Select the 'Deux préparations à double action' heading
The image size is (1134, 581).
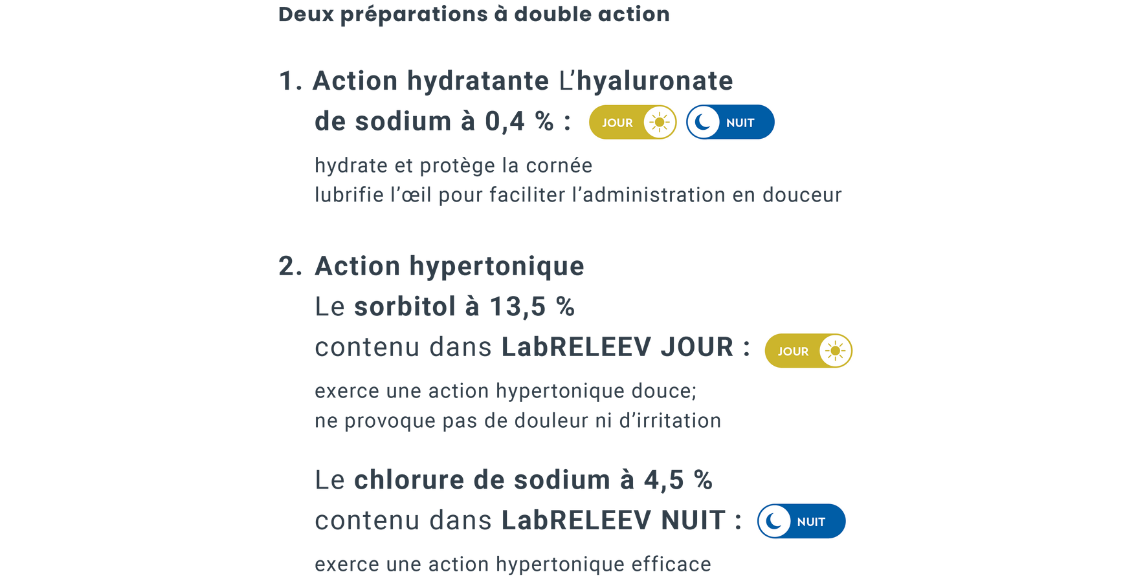pyautogui.click(x=474, y=14)
